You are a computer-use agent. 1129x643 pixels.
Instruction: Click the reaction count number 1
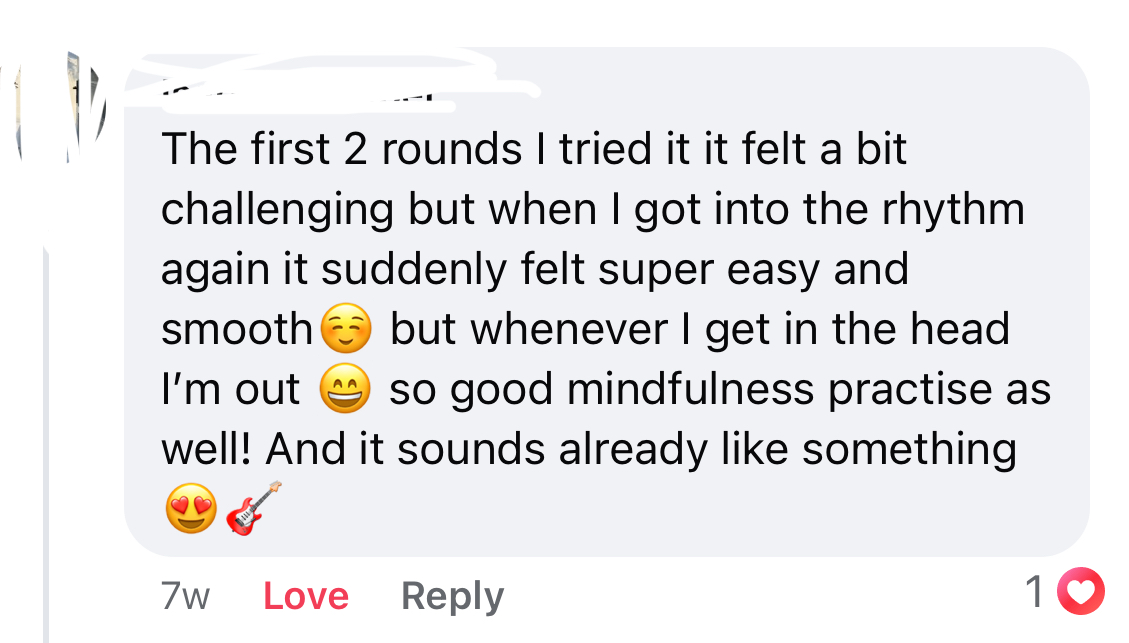1037,592
